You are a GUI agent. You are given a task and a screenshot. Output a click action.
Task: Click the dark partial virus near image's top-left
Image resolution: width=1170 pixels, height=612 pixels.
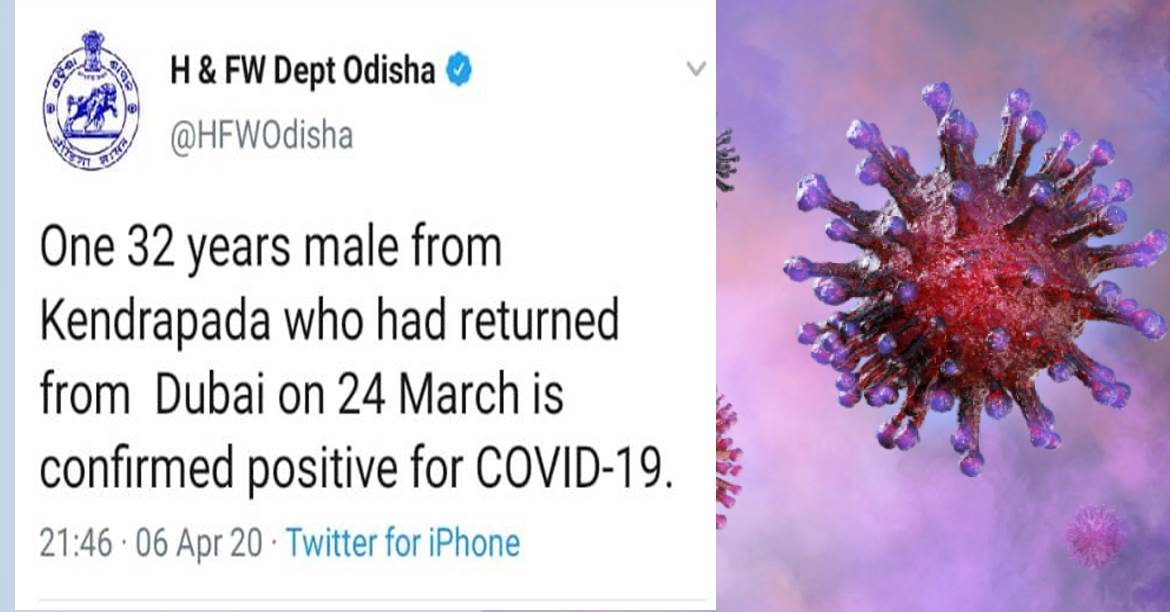point(726,160)
